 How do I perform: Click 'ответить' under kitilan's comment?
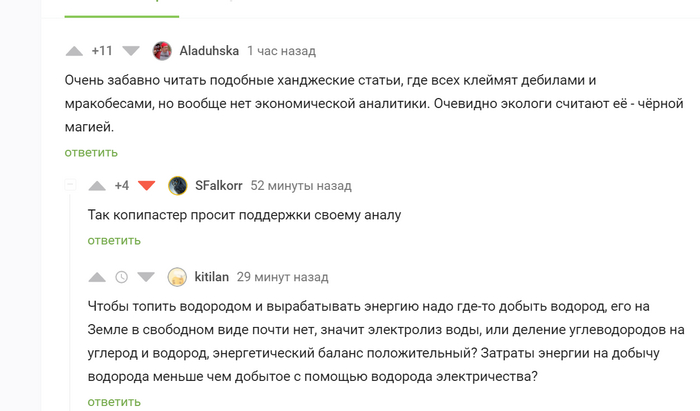click(113, 401)
